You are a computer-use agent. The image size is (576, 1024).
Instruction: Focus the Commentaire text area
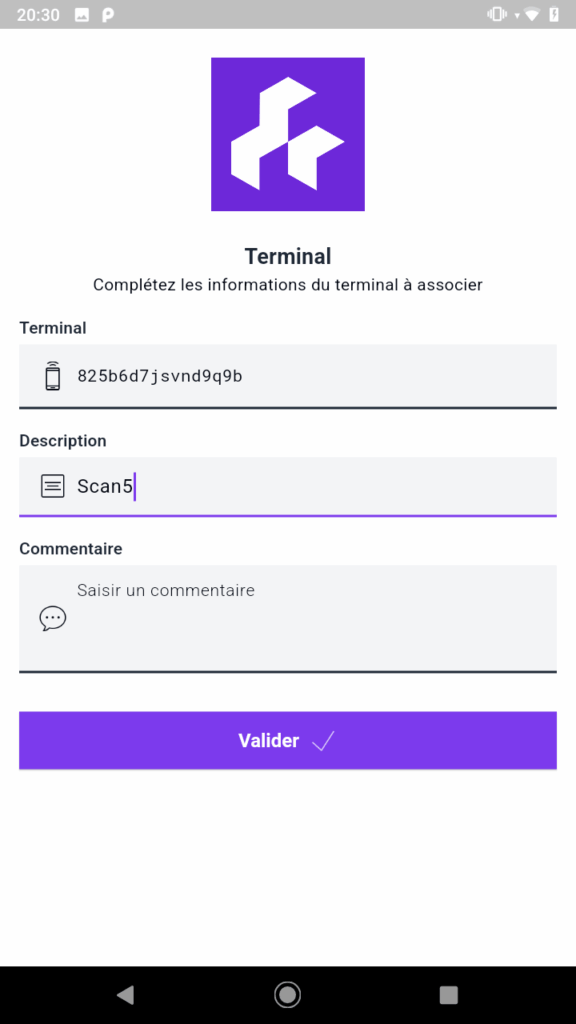tap(287, 618)
